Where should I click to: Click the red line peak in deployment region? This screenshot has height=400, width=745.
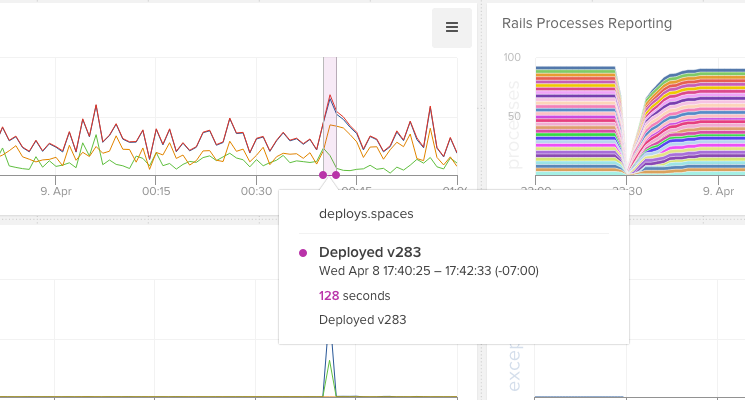(x=329, y=98)
